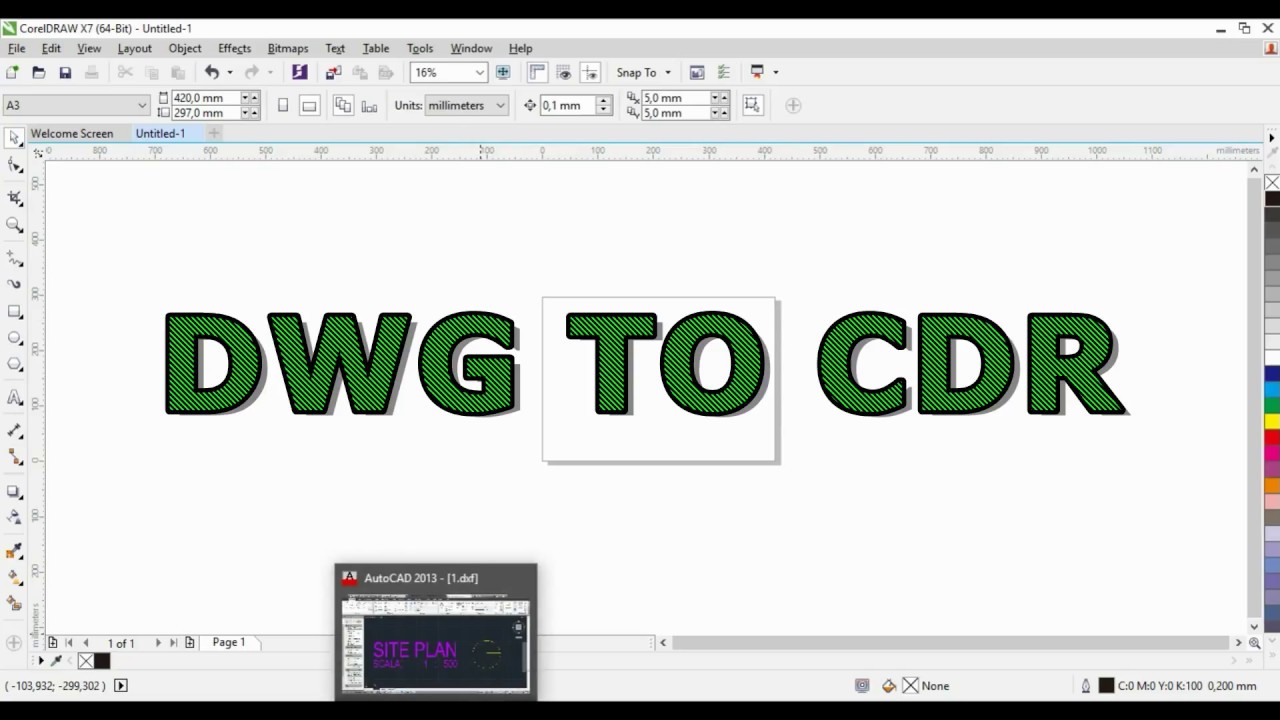Image resolution: width=1280 pixels, height=720 pixels.
Task: Open the search content (Corel Connect) icon
Action: [x=299, y=72]
